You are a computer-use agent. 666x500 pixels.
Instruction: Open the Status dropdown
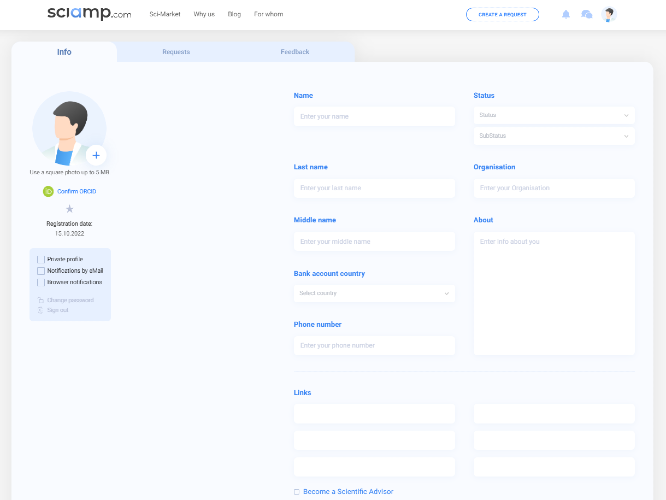[554, 115]
